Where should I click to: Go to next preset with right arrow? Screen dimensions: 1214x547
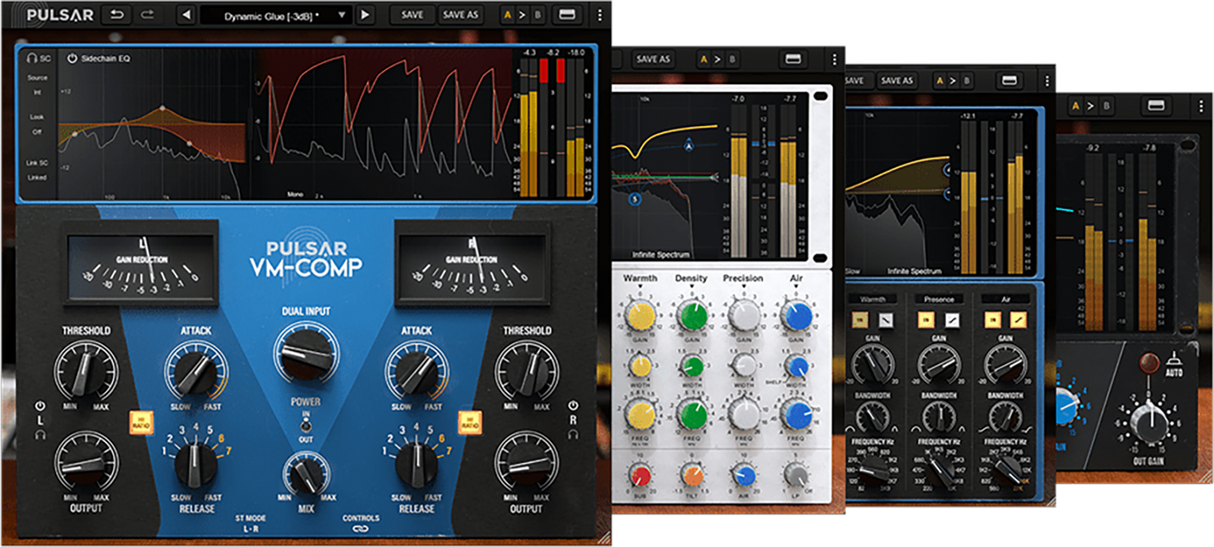coord(365,15)
